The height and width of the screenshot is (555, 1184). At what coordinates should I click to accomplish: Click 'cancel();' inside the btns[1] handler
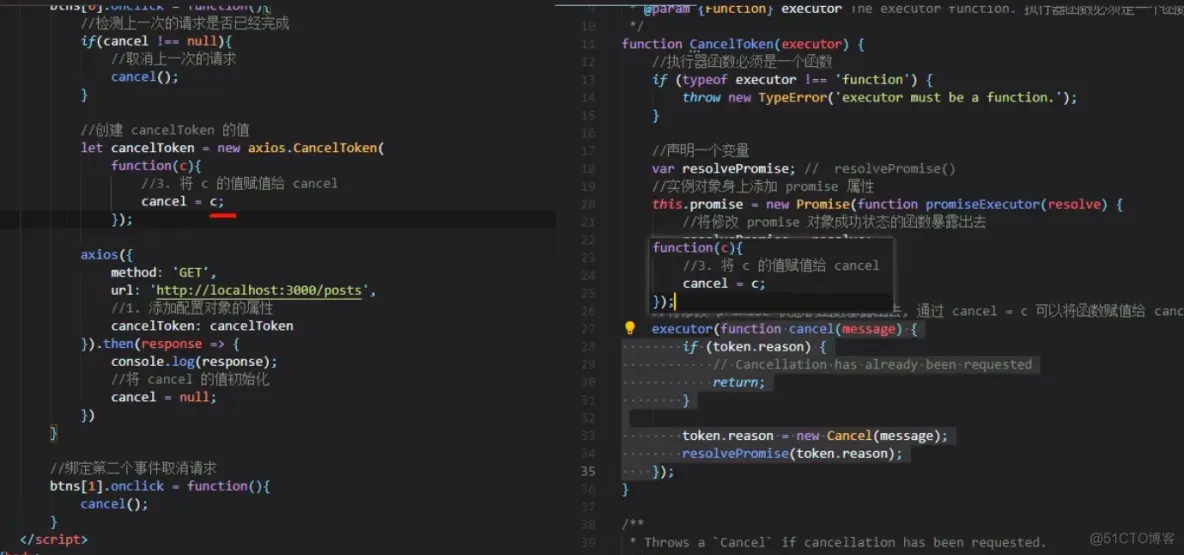coord(114,504)
